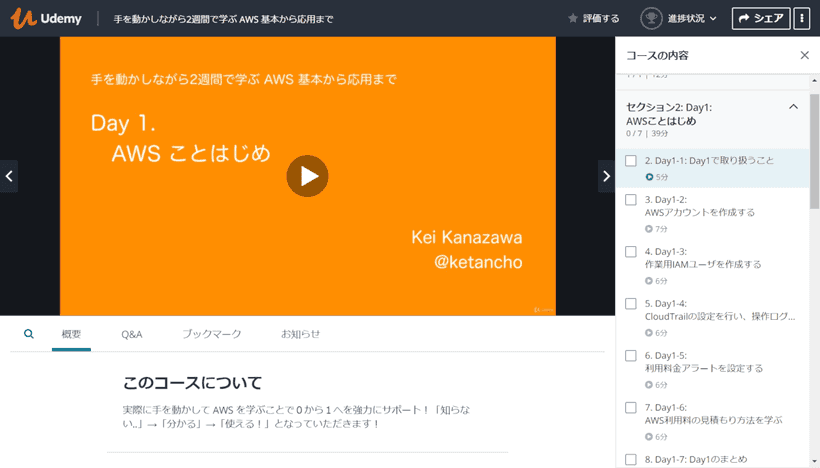The image size is (820, 468).
Task: Click play icon under Day1-4 lecture
Action: (649, 333)
